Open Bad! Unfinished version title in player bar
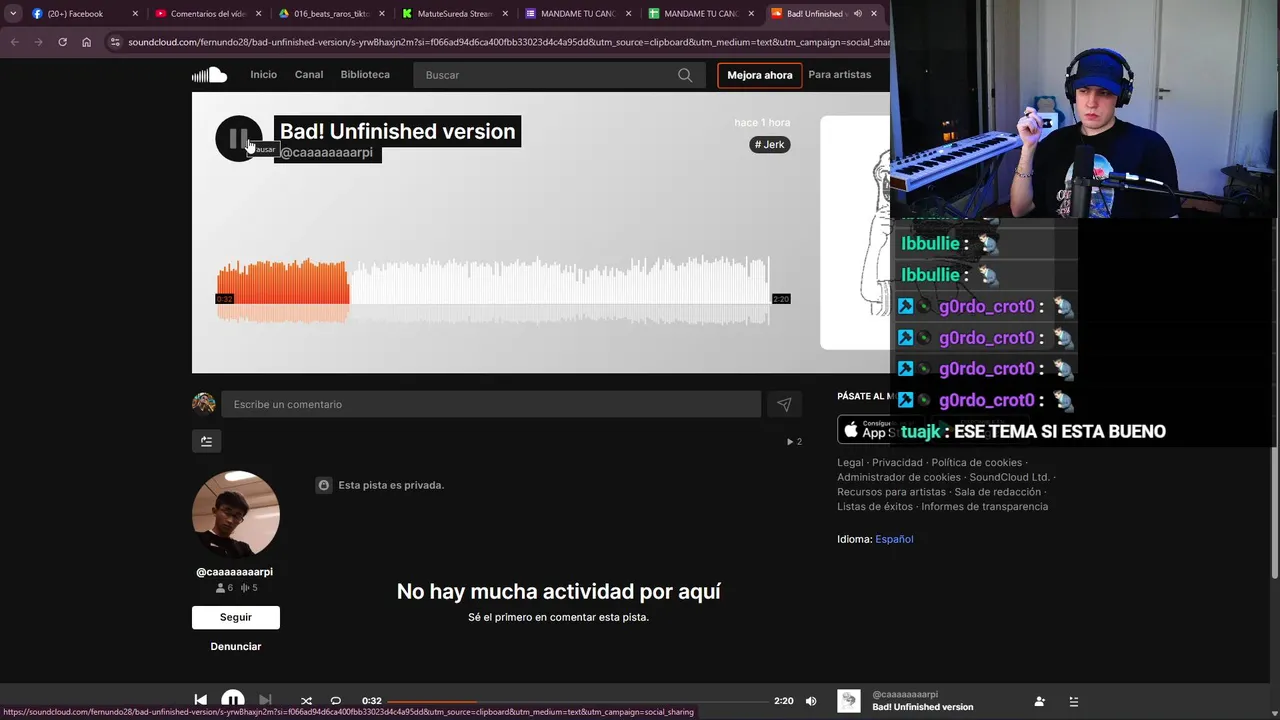This screenshot has height=720, width=1280. (x=922, y=707)
